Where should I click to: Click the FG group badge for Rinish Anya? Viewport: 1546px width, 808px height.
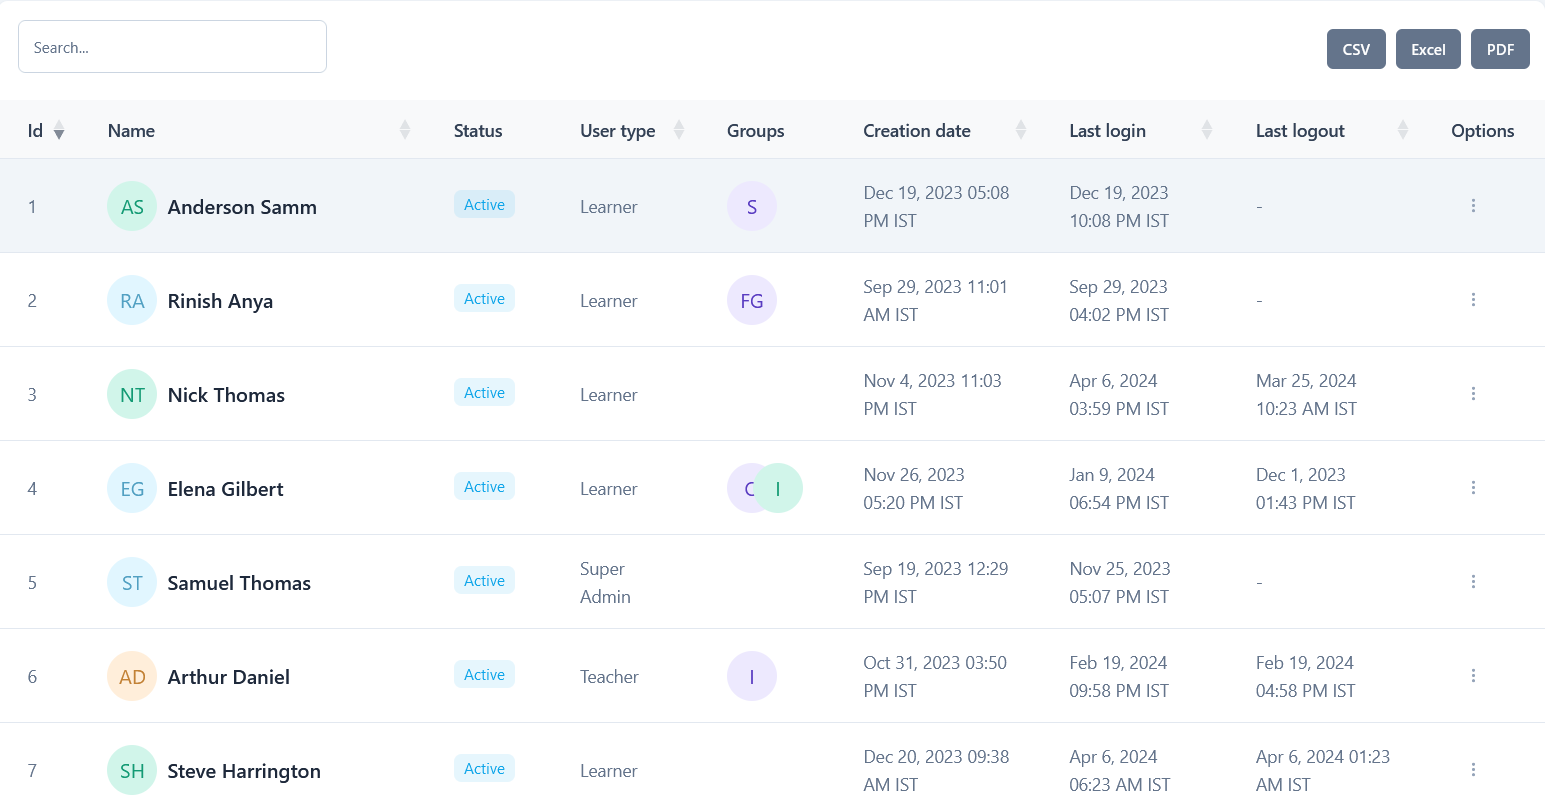(752, 300)
